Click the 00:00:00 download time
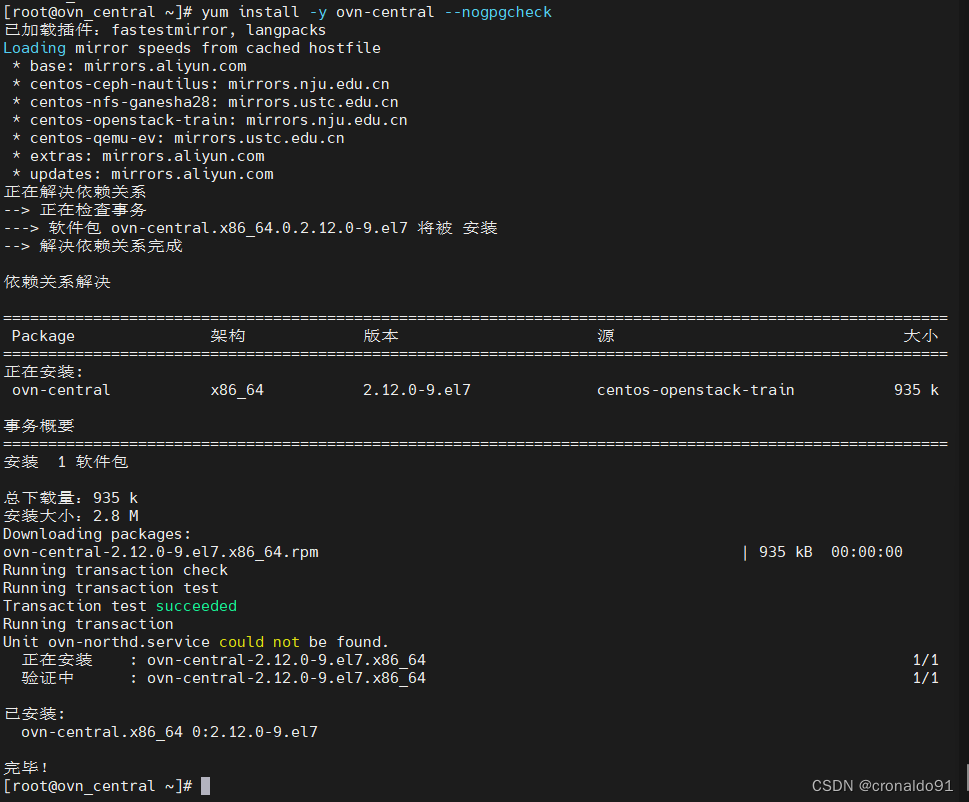This screenshot has height=802, width=969. point(866,552)
